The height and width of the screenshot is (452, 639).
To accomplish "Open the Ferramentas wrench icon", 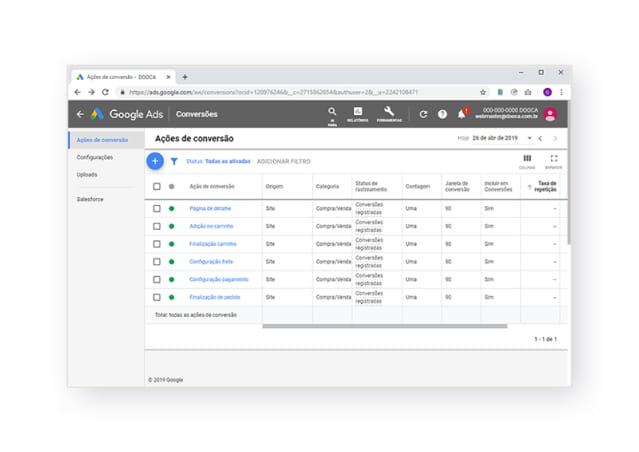I will (389, 111).
